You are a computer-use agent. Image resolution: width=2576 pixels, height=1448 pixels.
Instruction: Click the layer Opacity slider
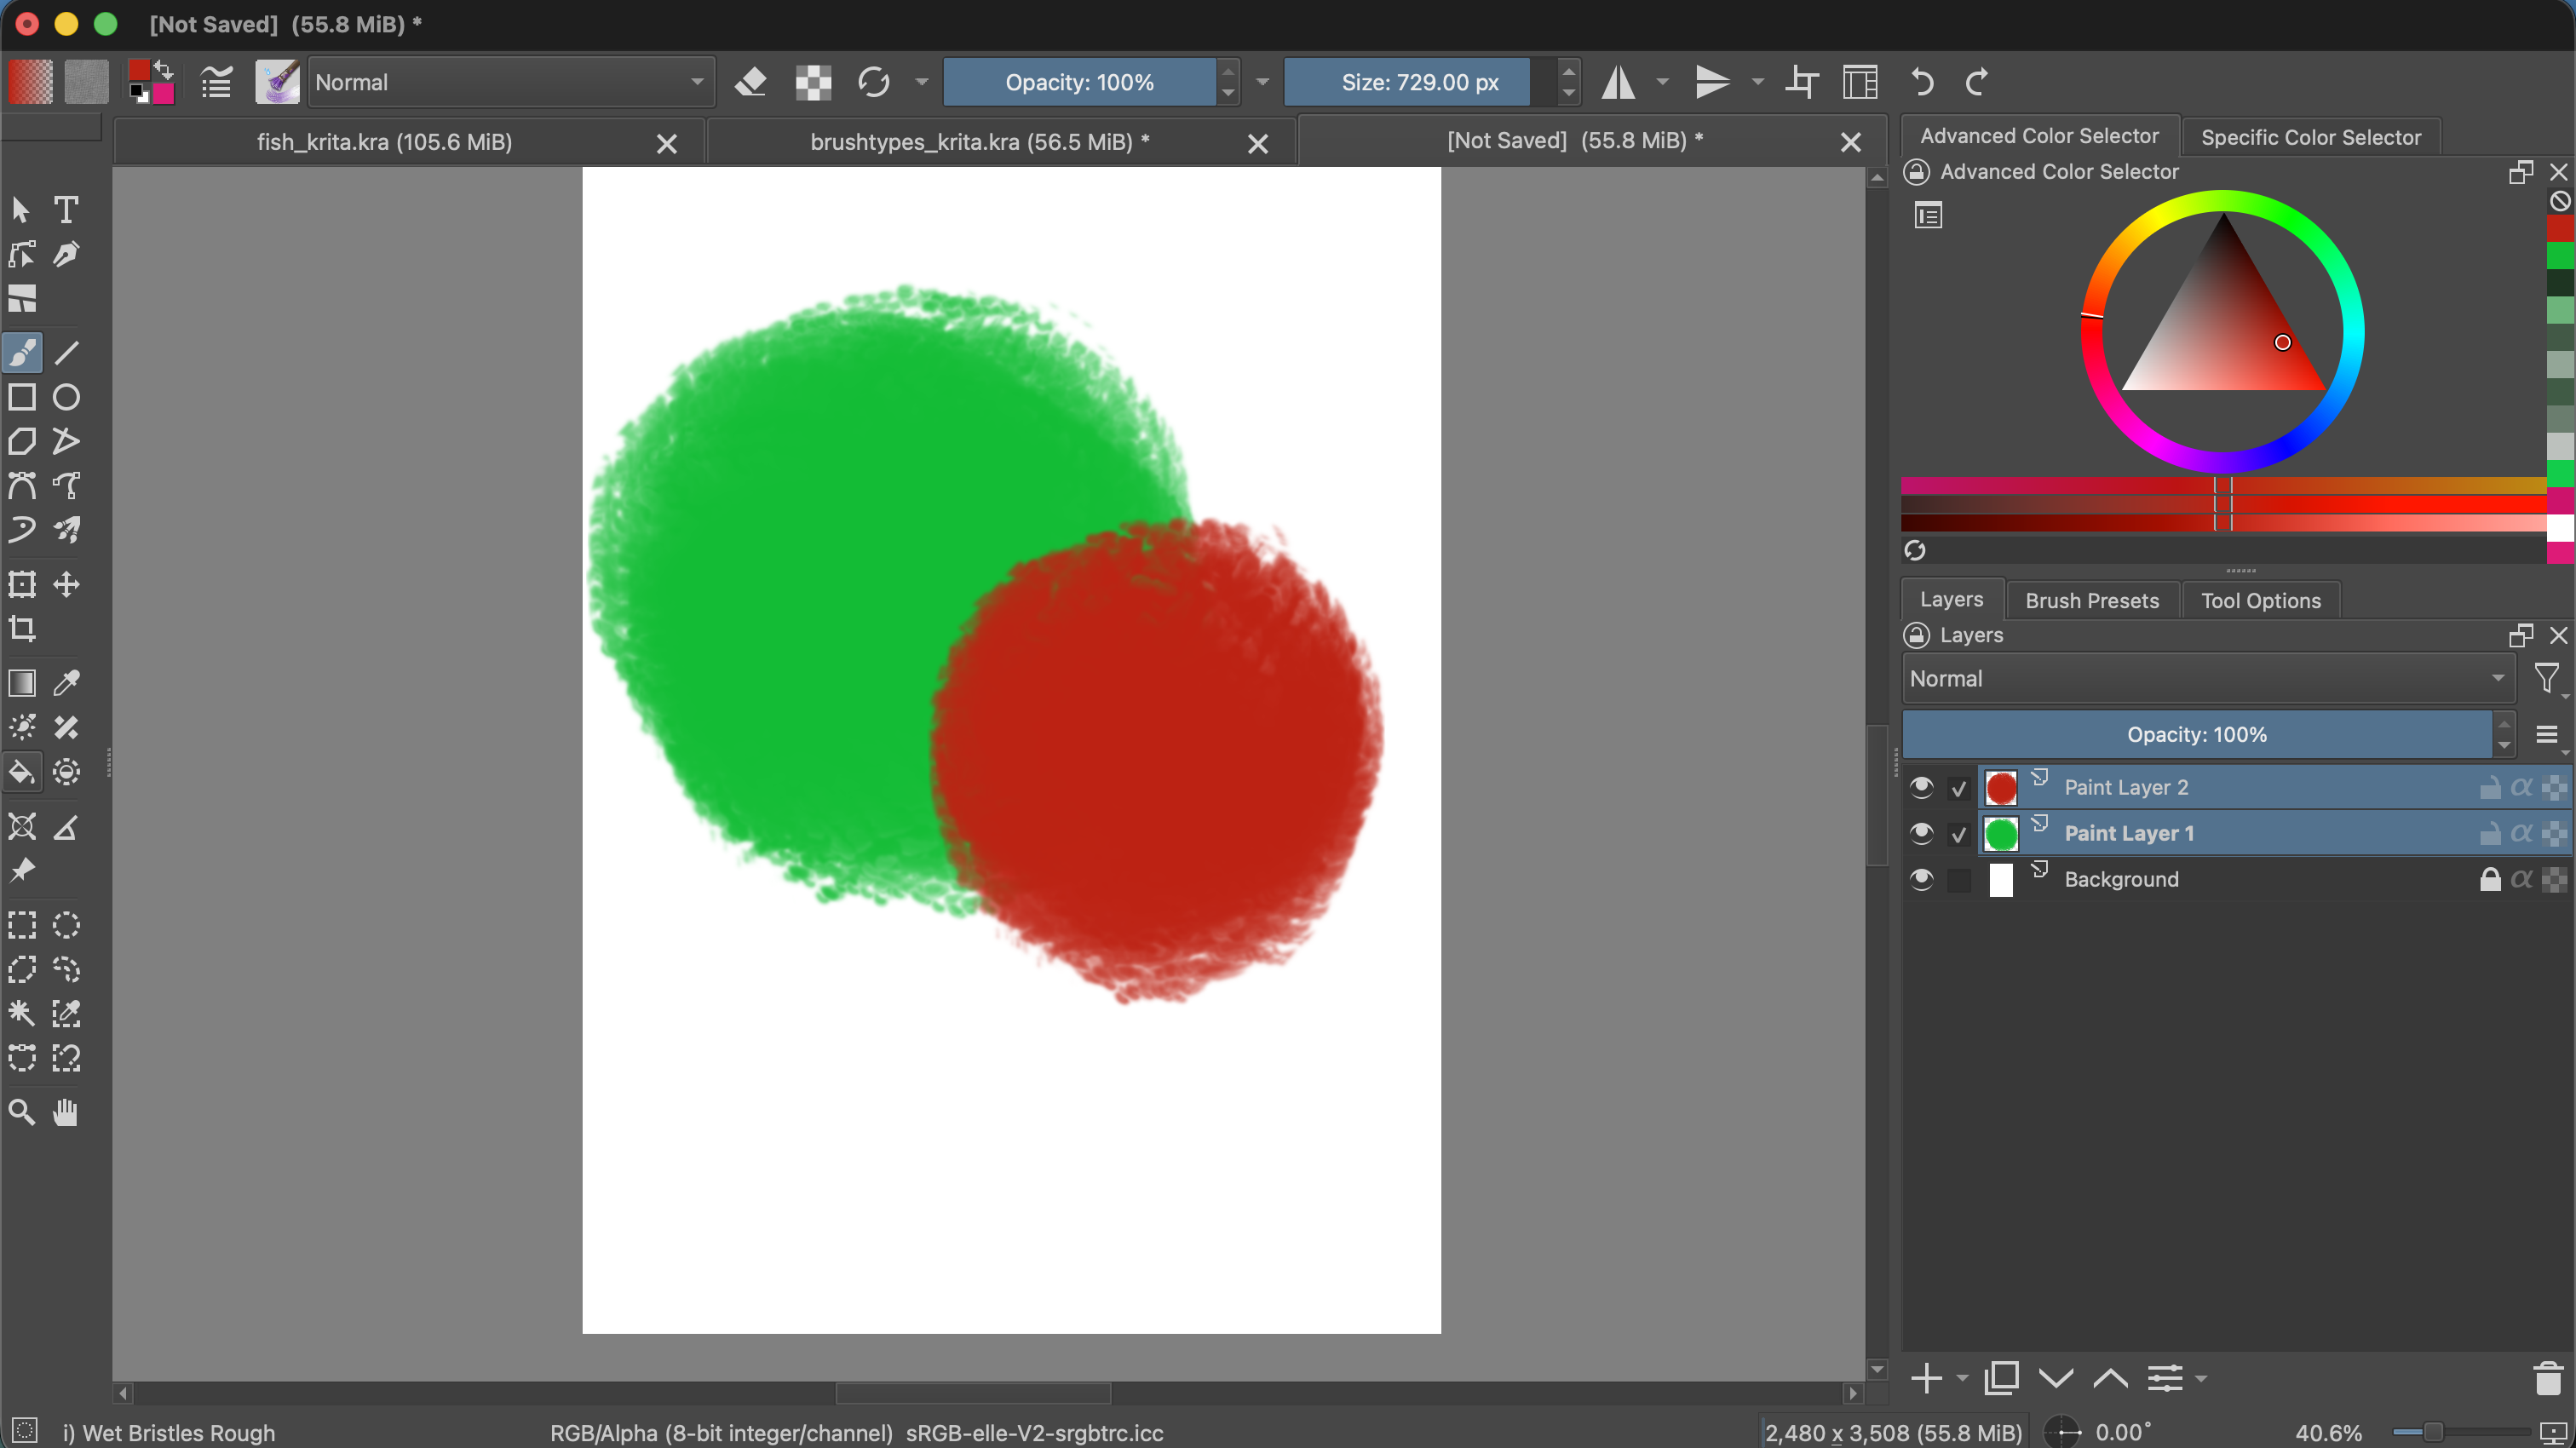pyautogui.click(x=2197, y=735)
